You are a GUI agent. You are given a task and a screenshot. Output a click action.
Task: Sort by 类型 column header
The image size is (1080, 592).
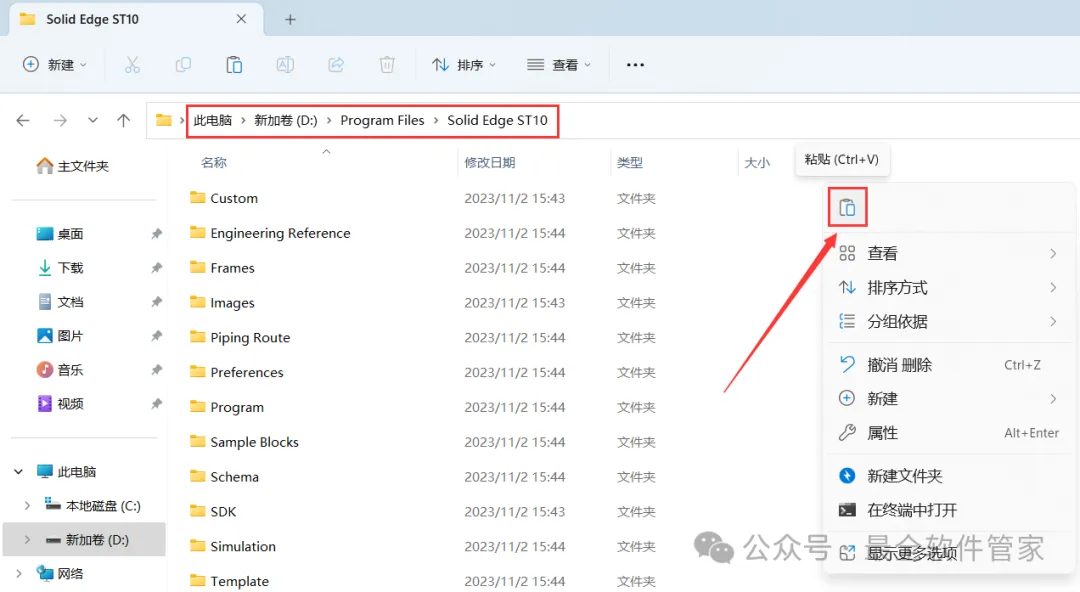(630, 163)
